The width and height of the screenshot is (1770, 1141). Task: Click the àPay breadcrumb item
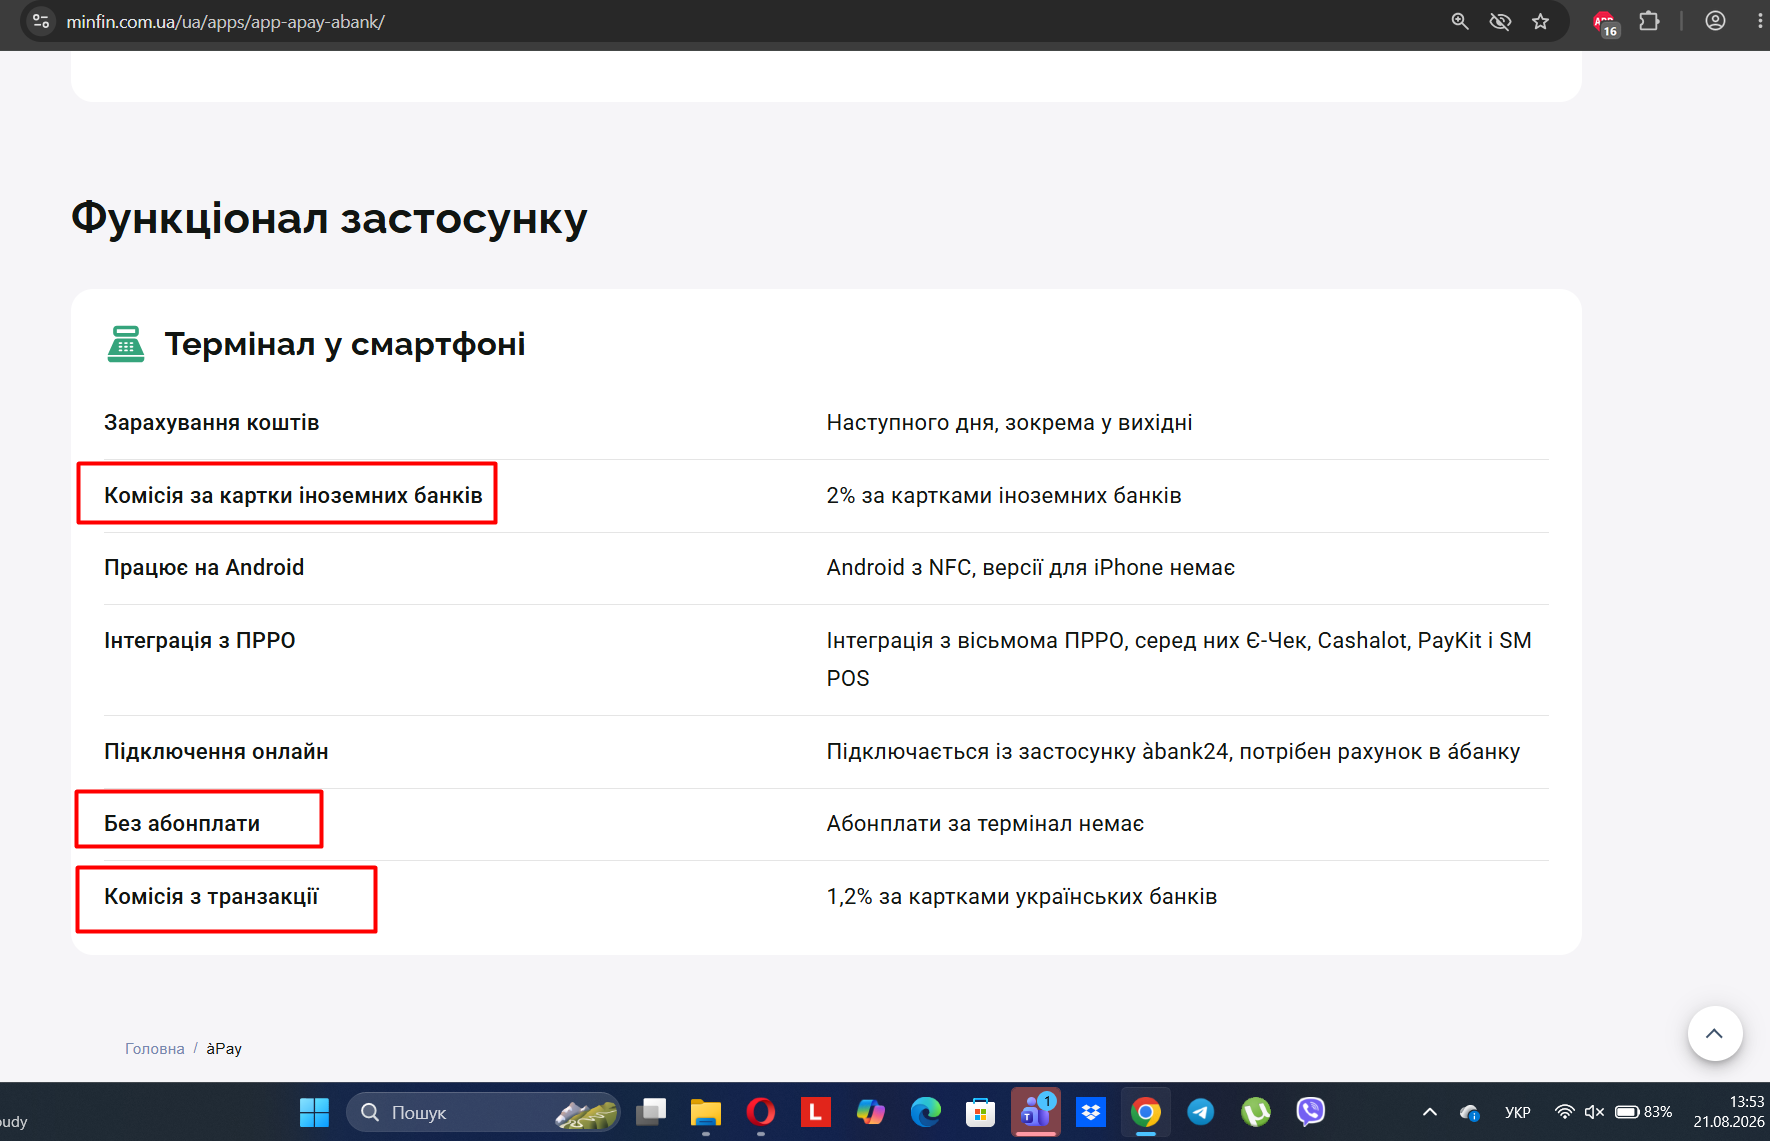point(224,1049)
